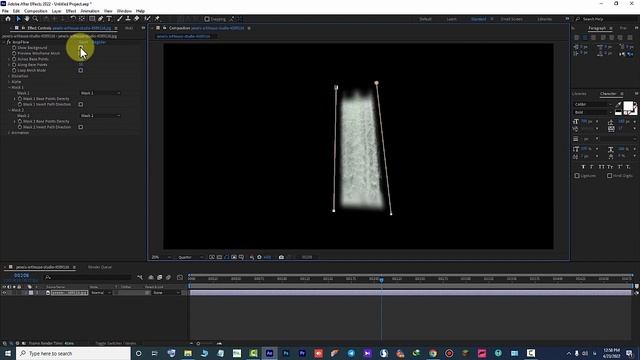
Task: Select the Zoom magnifier tool
Action: (36, 19)
